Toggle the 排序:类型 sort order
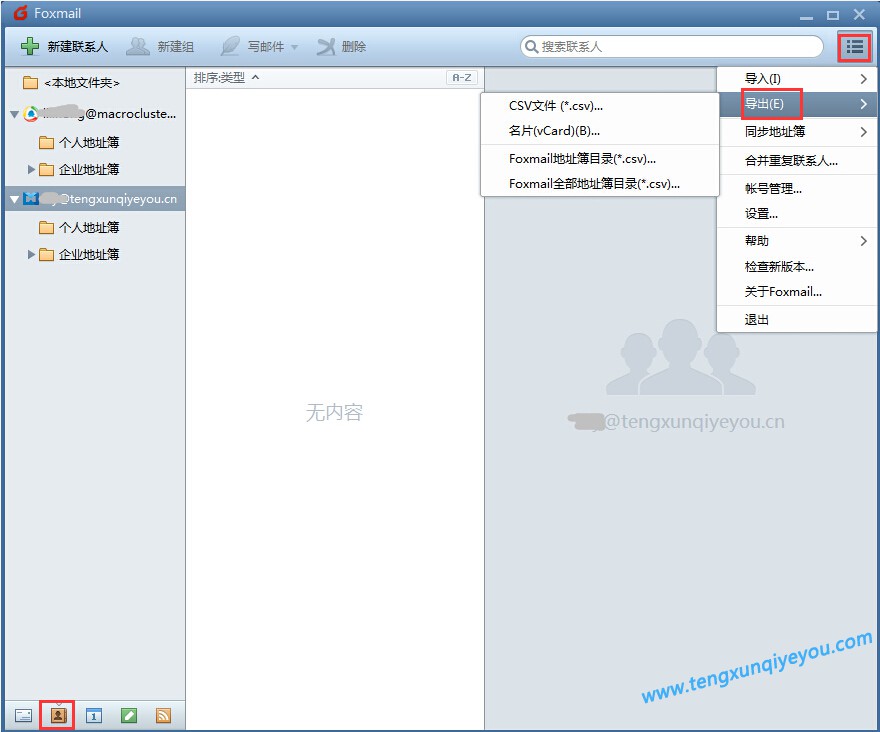 225,77
